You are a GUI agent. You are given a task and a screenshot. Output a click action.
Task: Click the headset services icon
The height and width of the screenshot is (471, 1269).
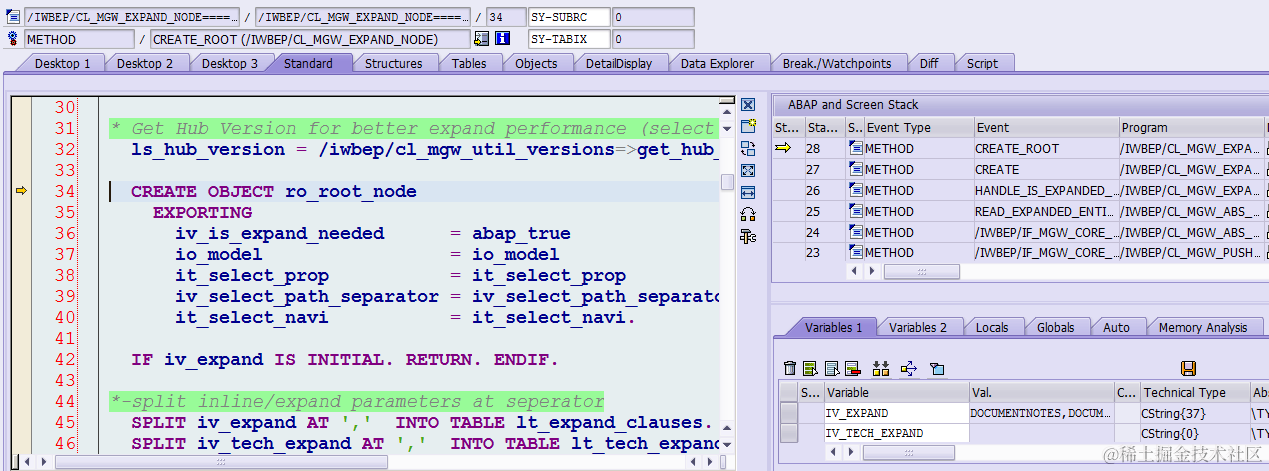click(748, 214)
